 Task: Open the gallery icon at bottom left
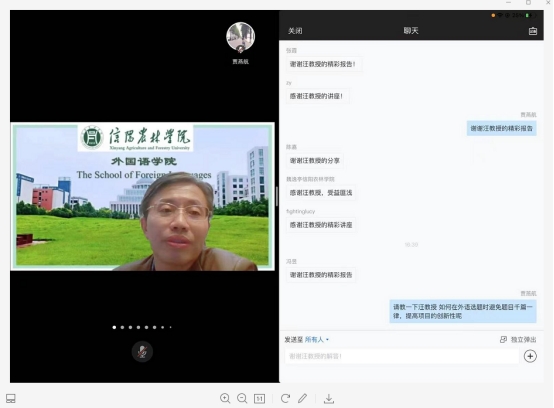point(11,398)
